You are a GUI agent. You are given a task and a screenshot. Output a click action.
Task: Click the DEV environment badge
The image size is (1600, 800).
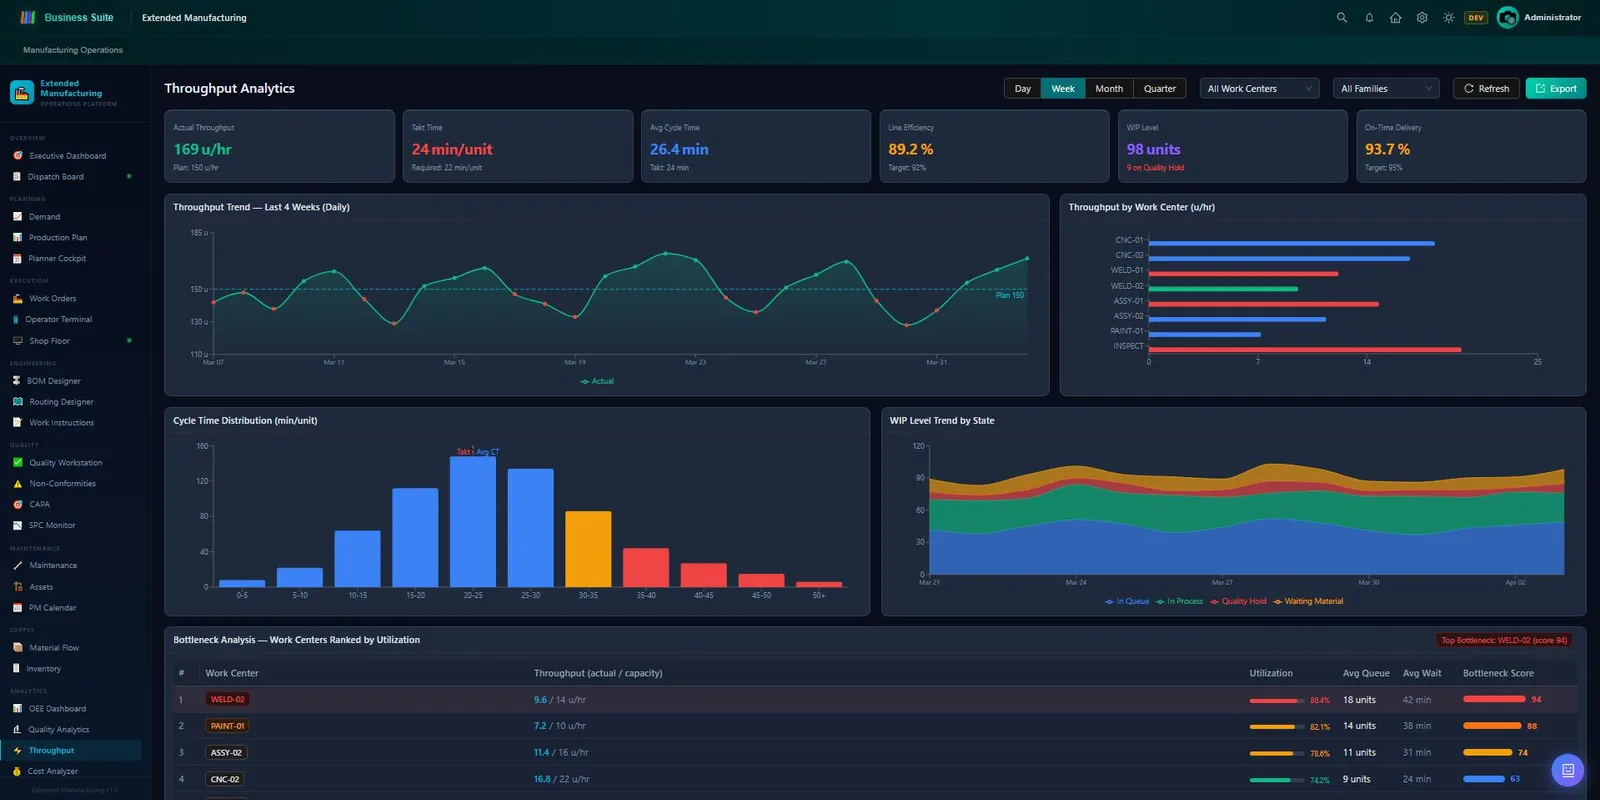pos(1476,17)
